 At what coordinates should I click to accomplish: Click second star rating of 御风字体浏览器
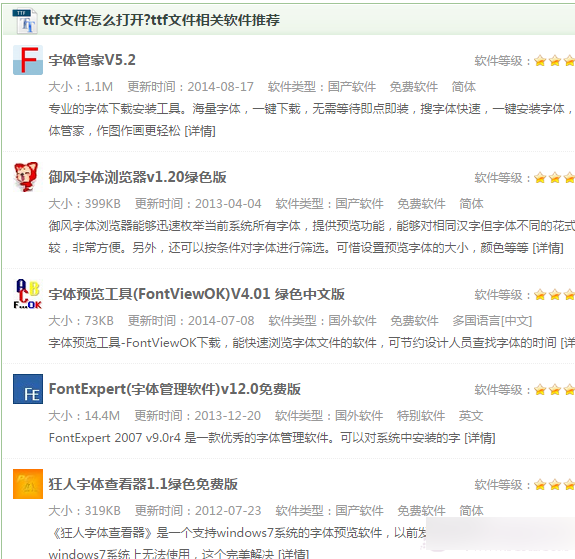point(555,178)
